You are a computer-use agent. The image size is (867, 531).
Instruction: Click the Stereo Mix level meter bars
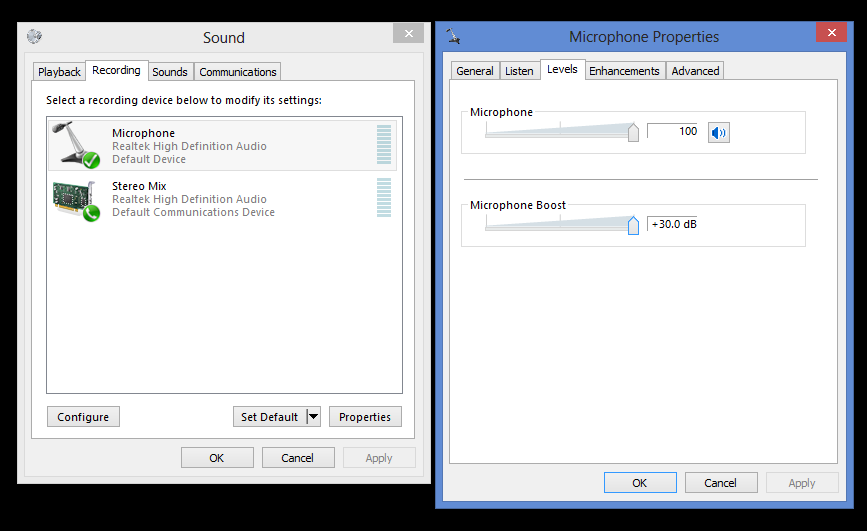(x=384, y=197)
